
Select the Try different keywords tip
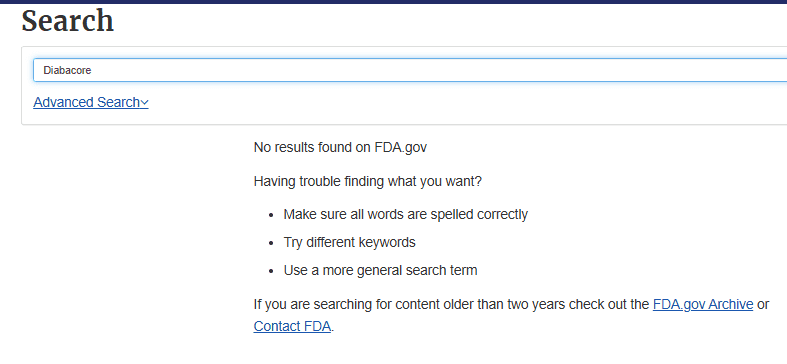click(x=349, y=242)
